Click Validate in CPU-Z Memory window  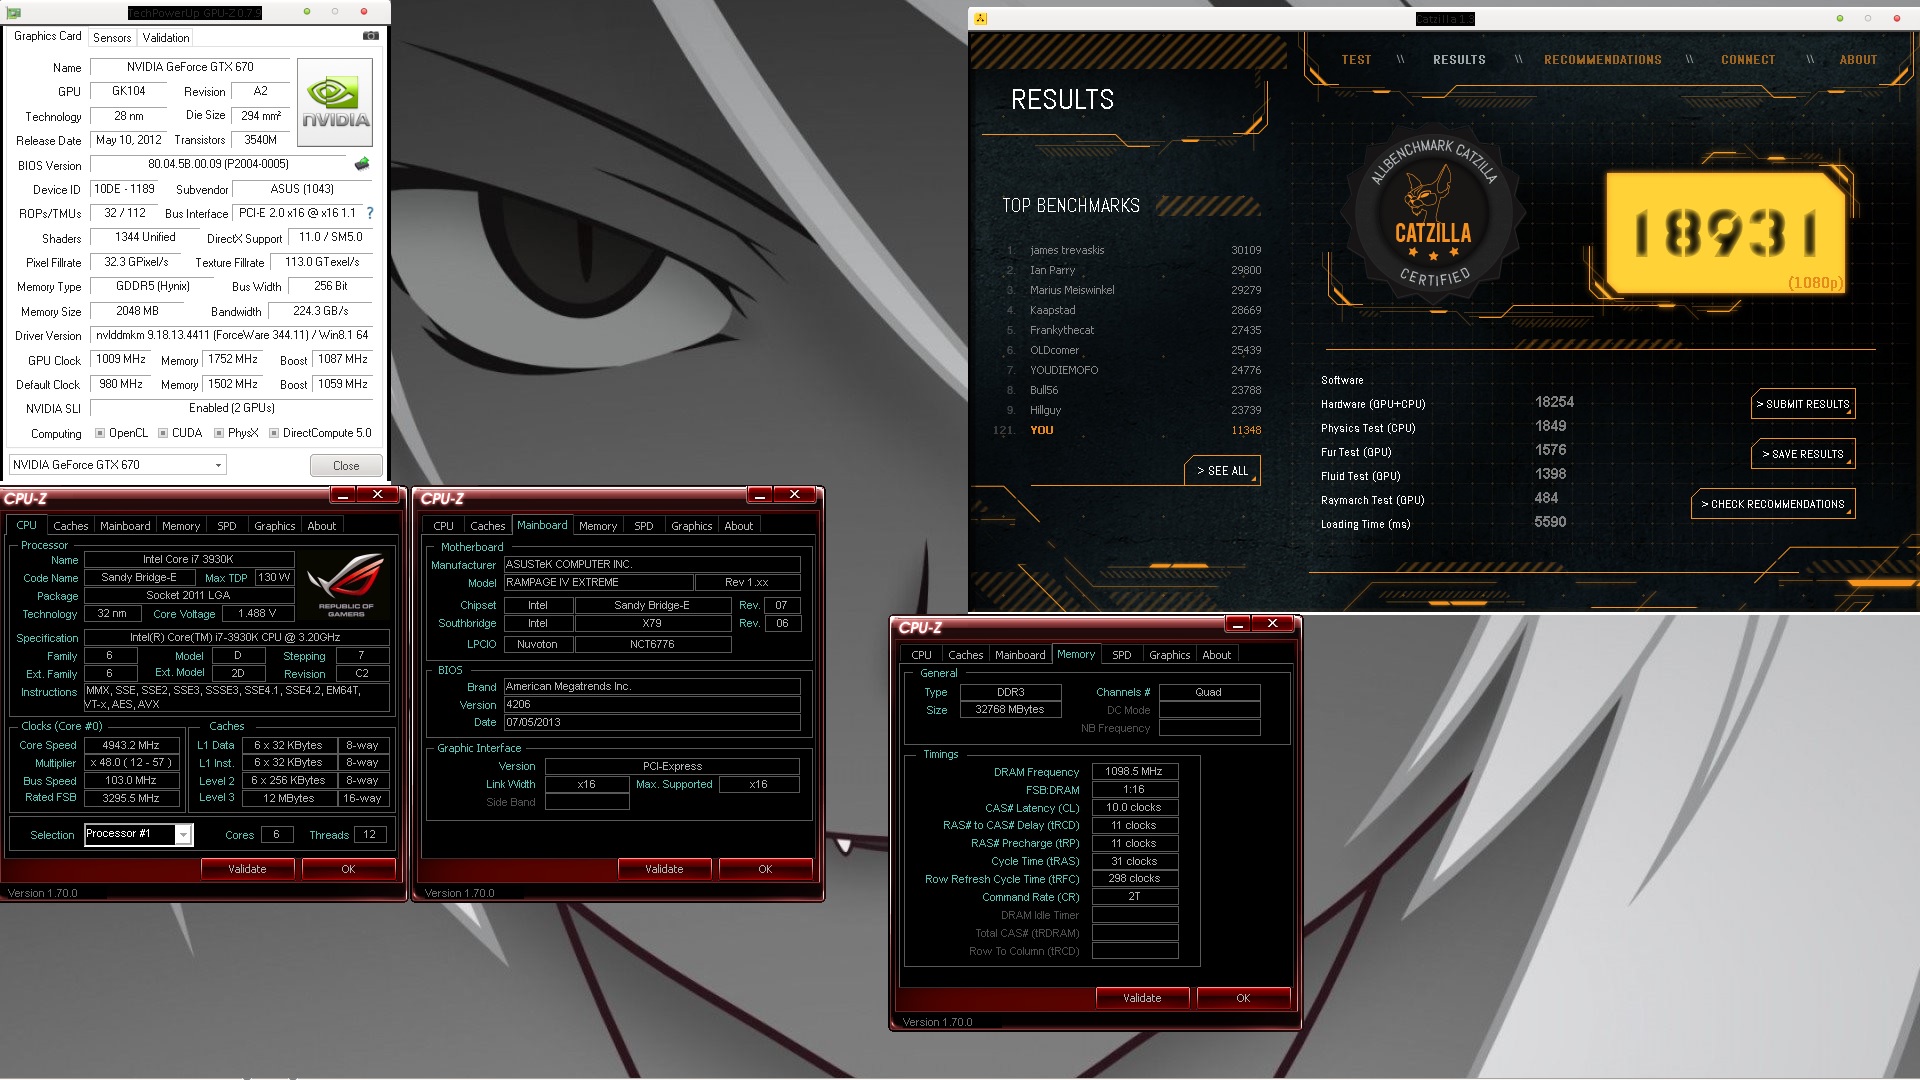point(1142,998)
